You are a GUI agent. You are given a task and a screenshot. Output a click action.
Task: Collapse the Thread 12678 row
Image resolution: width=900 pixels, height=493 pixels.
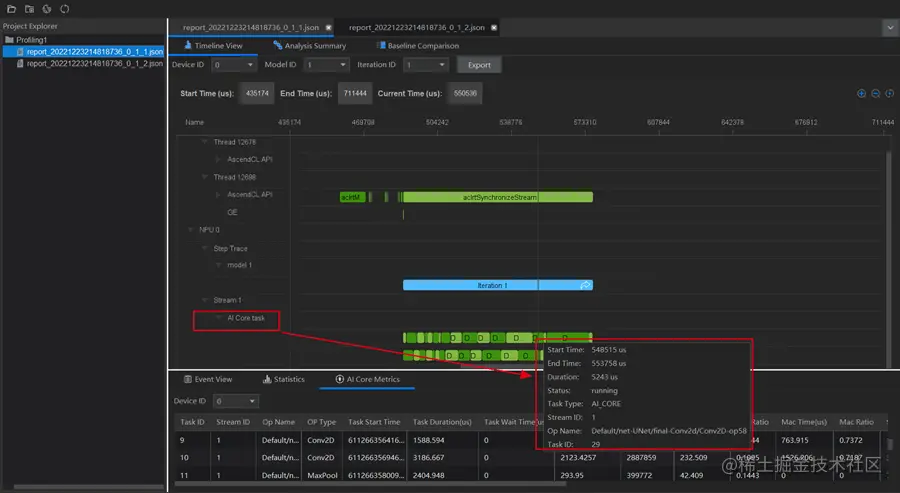tap(204, 142)
